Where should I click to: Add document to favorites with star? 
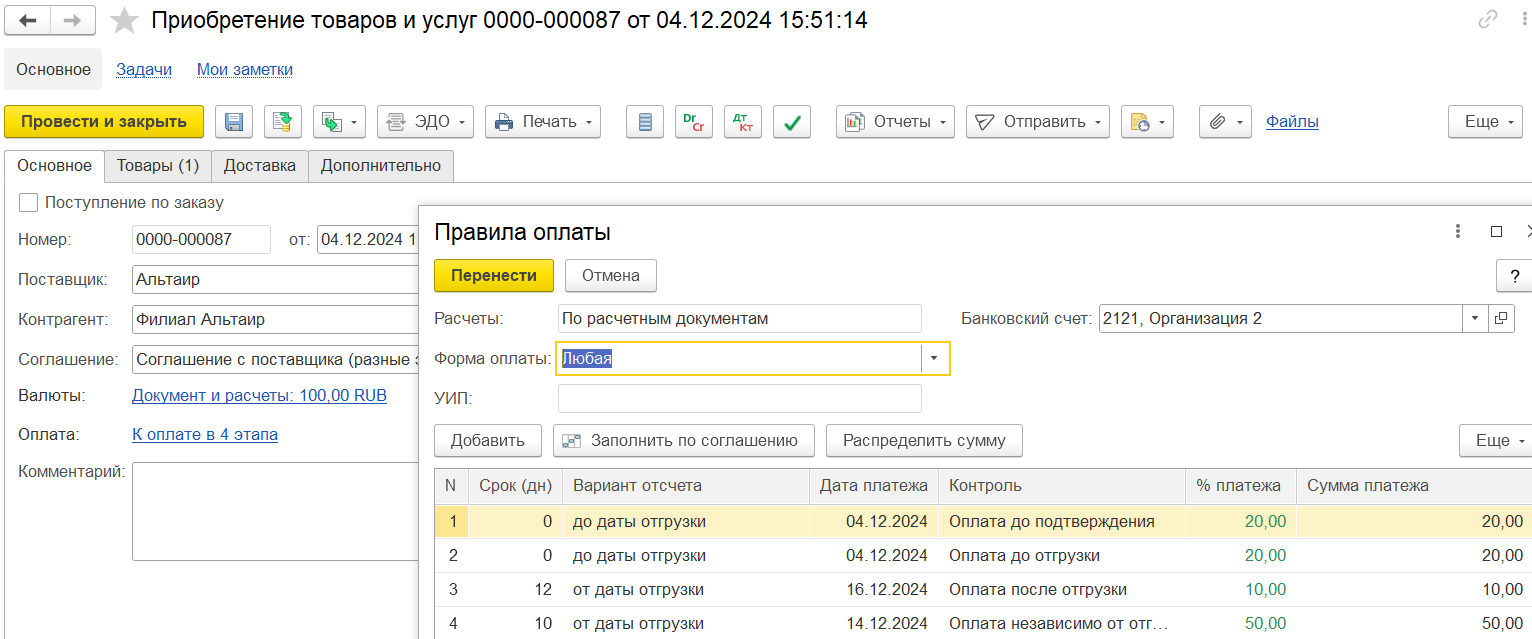(x=124, y=20)
